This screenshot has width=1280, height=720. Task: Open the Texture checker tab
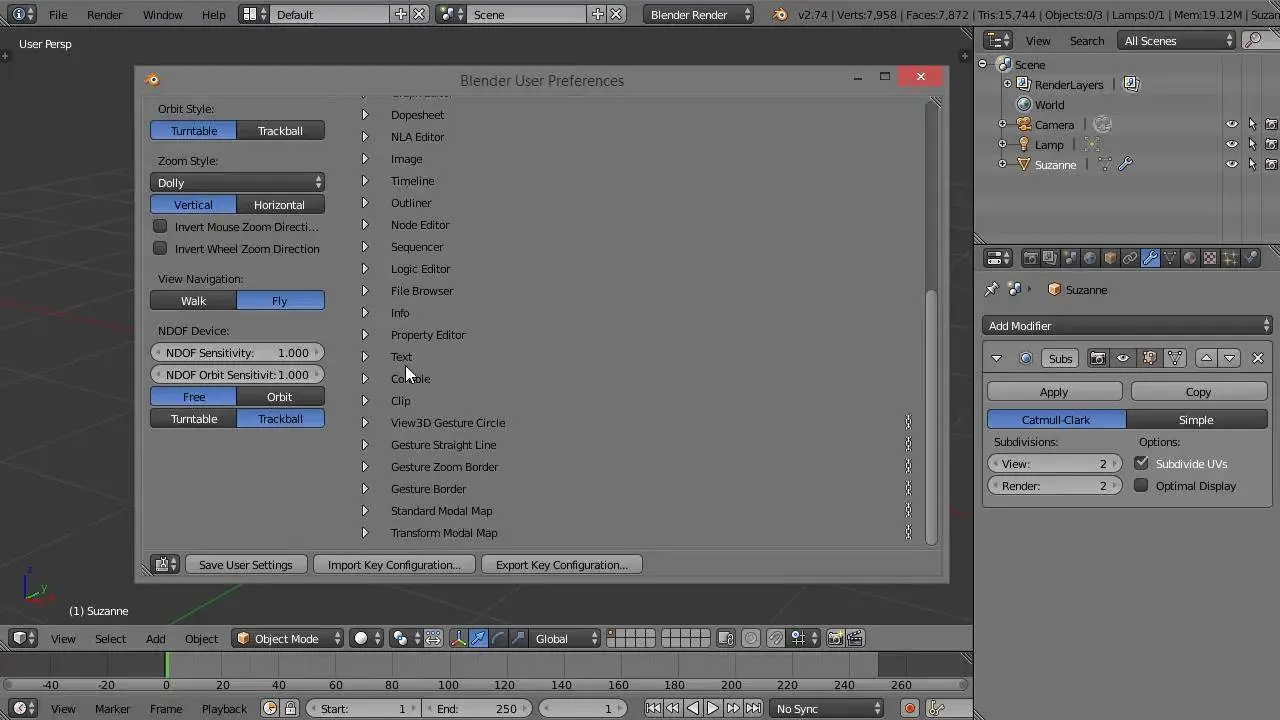1210,258
